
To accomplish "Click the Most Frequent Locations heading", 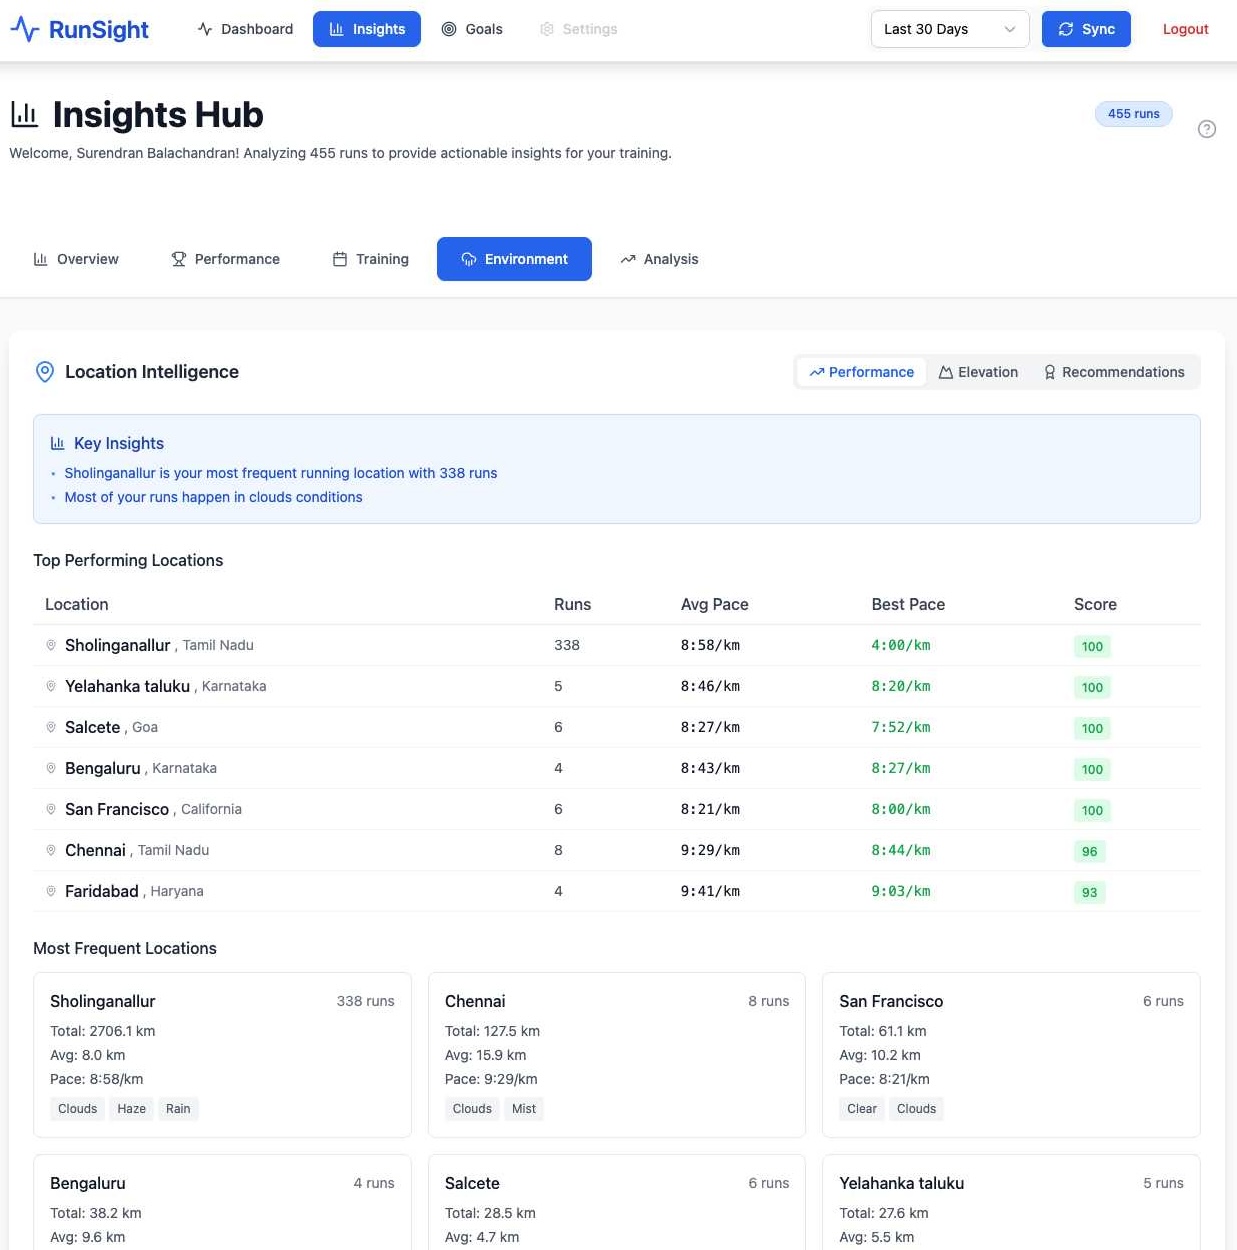I will (x=125, y=948).
